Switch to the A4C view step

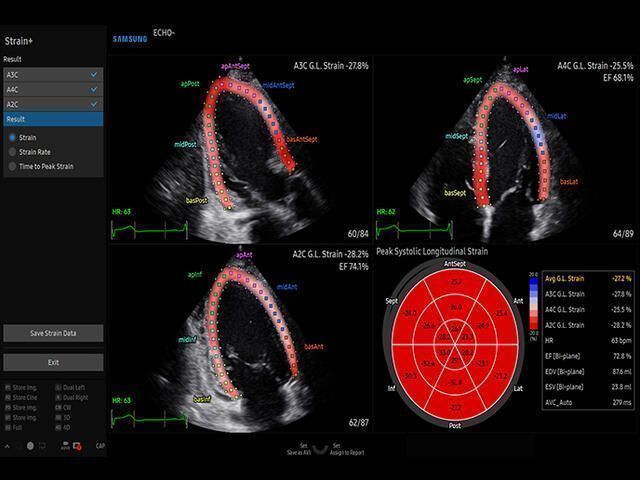pyautogui.click(x=52, y=89)
